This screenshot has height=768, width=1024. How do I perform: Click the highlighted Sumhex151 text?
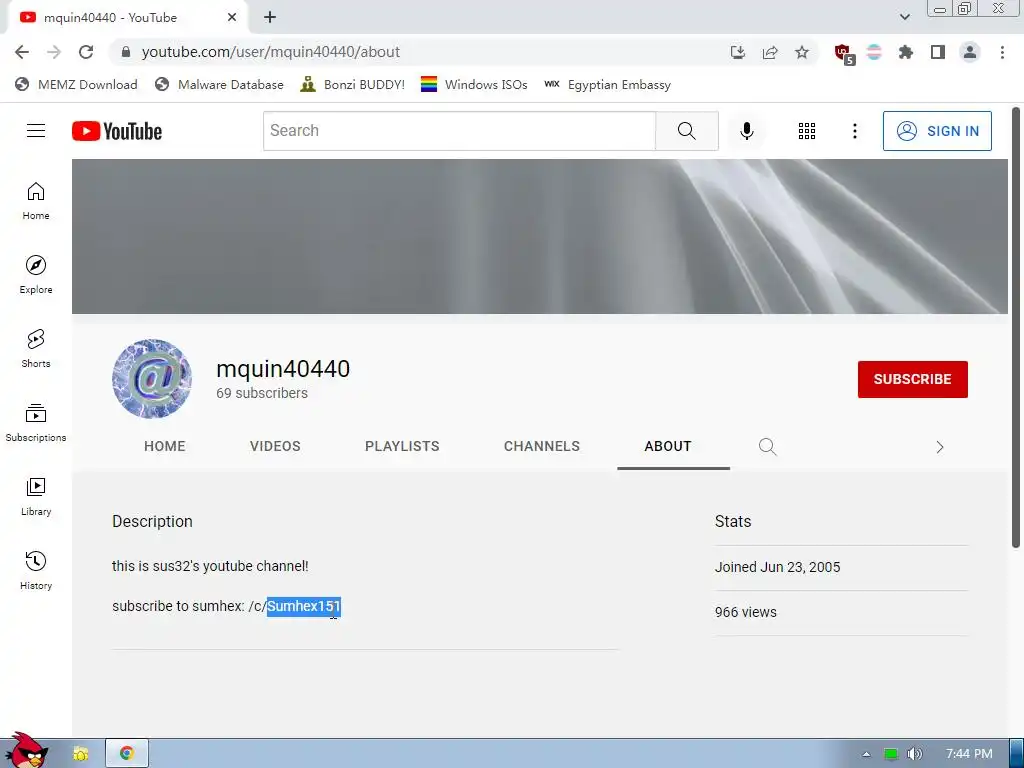(x=304, y=606)
